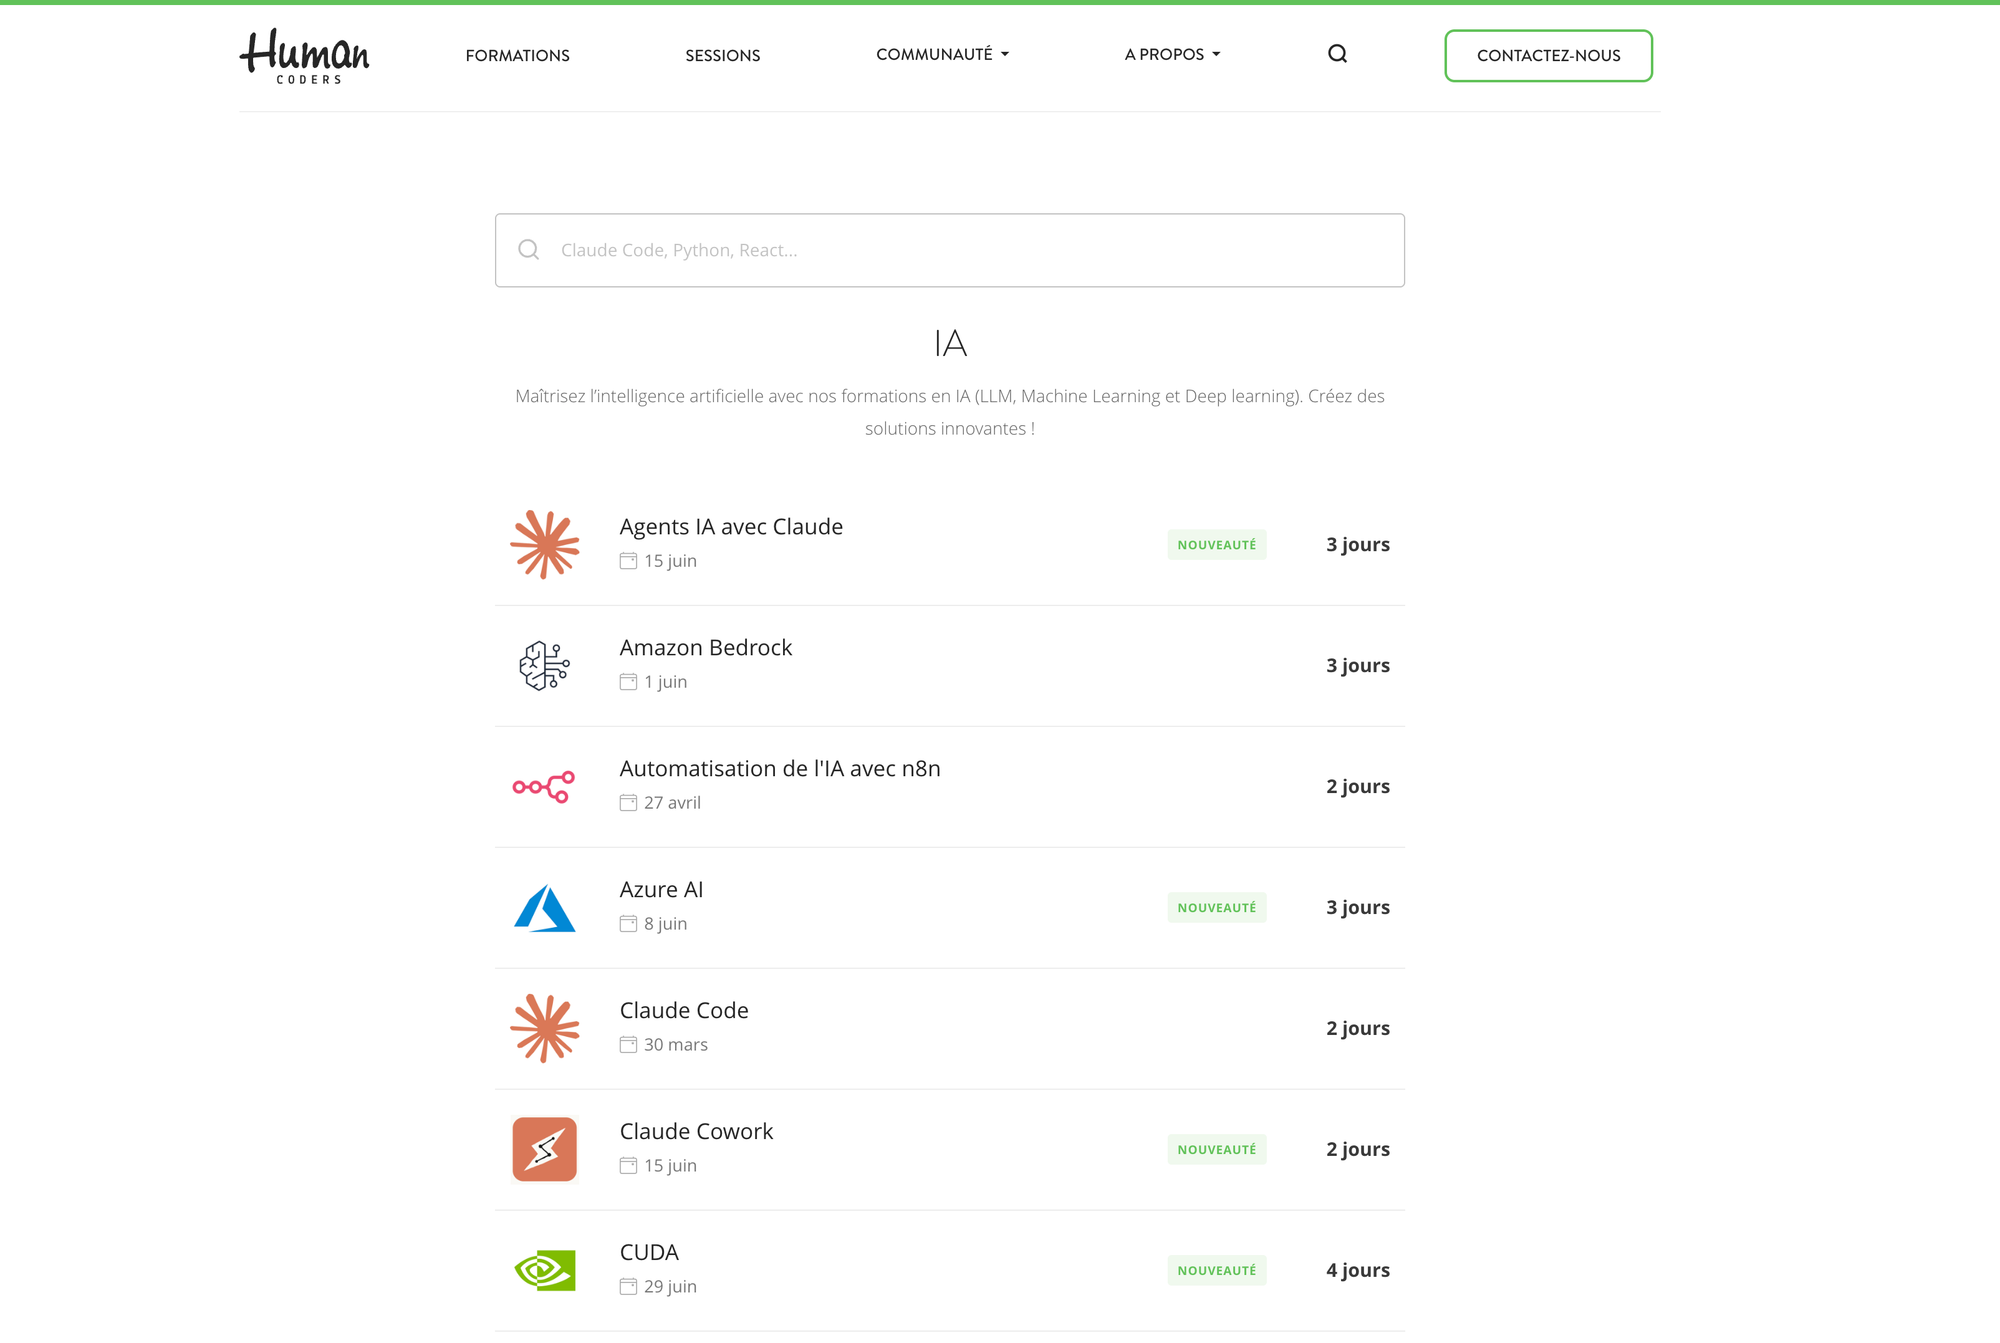
Task: Open the Formations menu item
Action: click(517, 55)
